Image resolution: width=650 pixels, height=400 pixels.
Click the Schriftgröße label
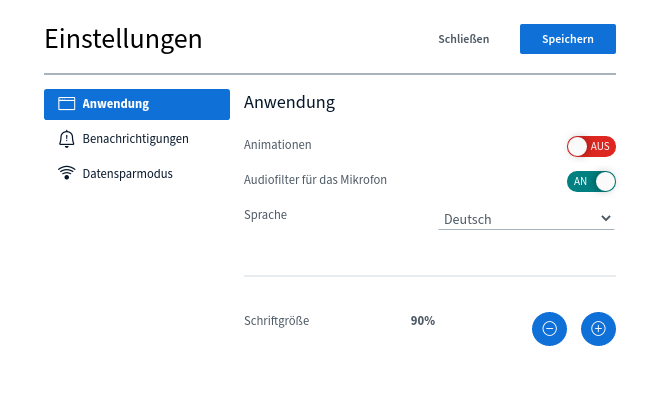(x=276, y=321)
